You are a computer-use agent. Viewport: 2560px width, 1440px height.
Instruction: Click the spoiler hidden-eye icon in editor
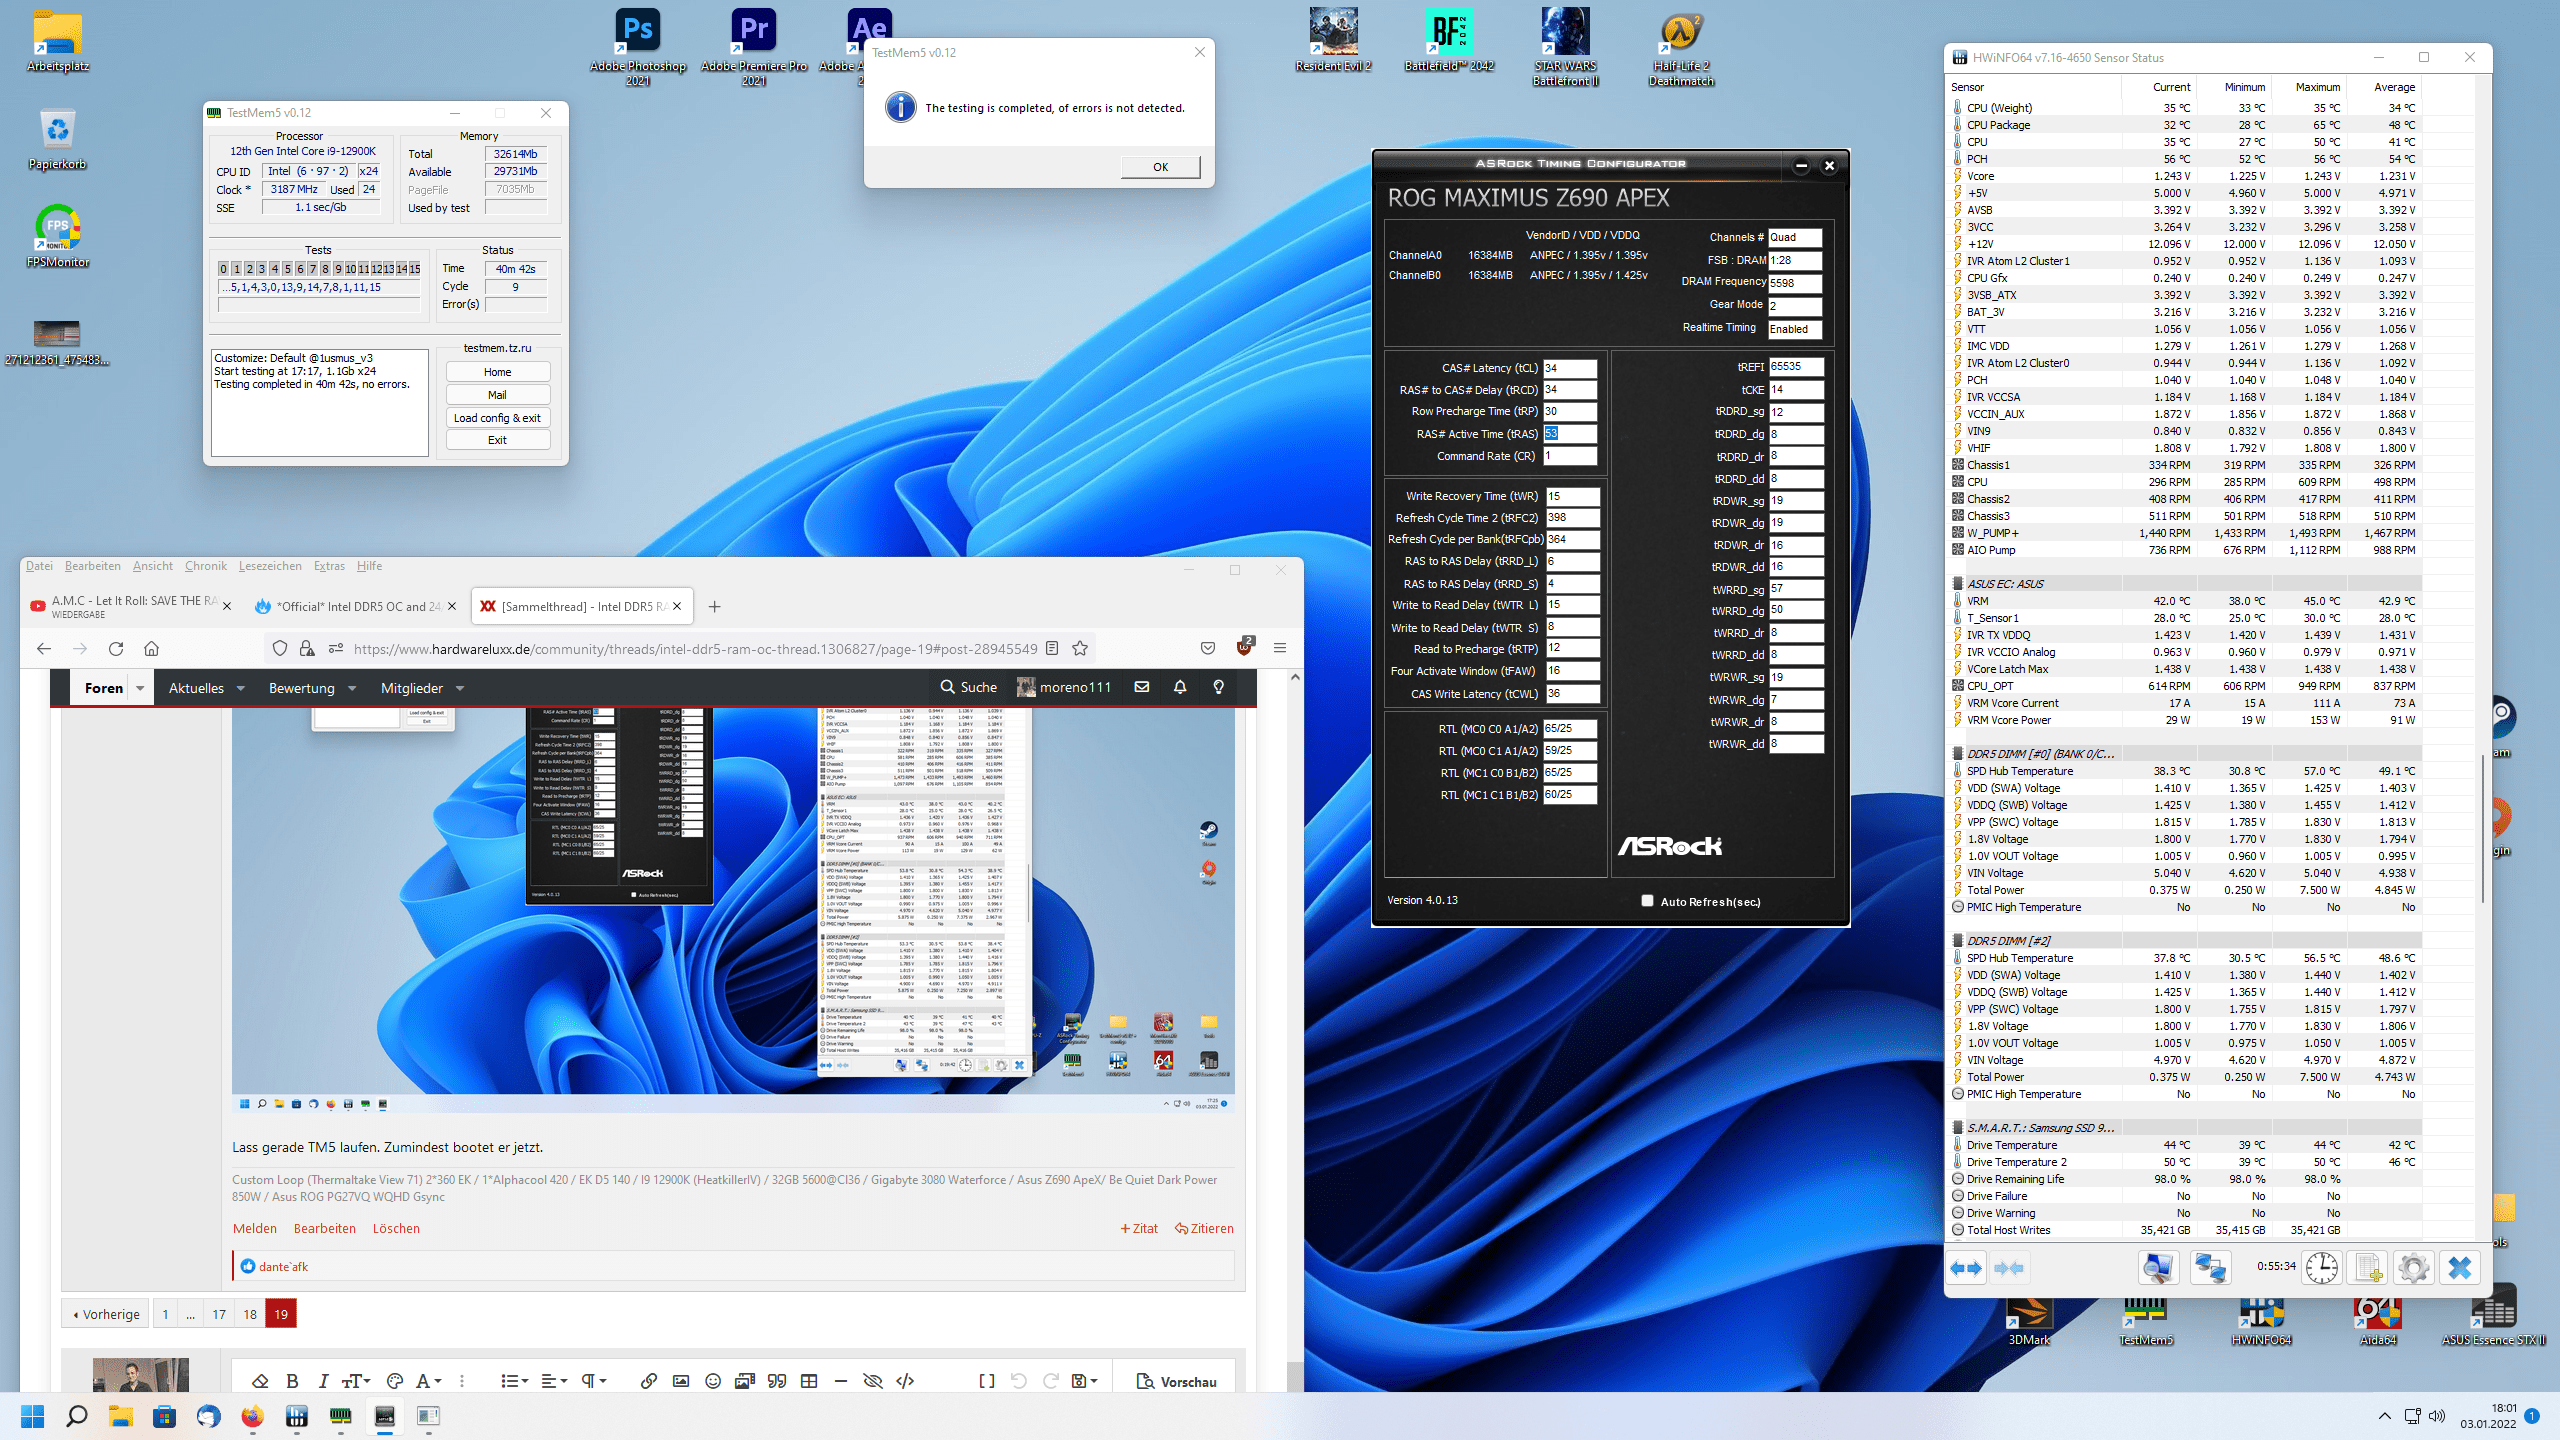point(873,1381)
